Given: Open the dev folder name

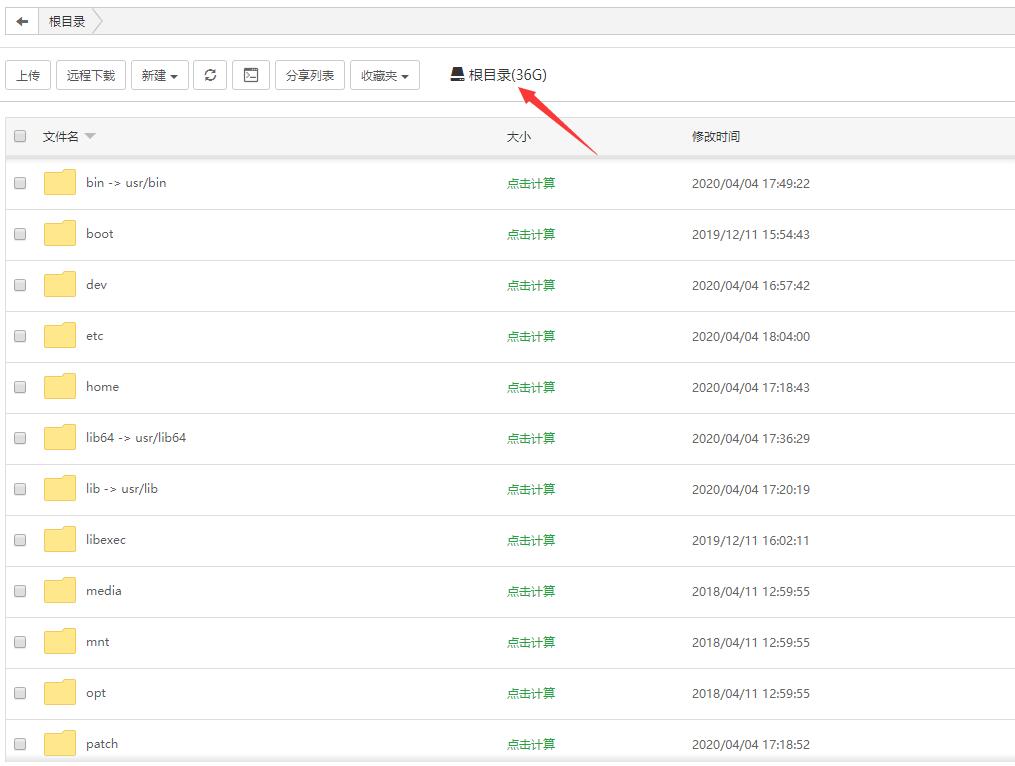Looking at the screenshot, I should pos(96,285).
